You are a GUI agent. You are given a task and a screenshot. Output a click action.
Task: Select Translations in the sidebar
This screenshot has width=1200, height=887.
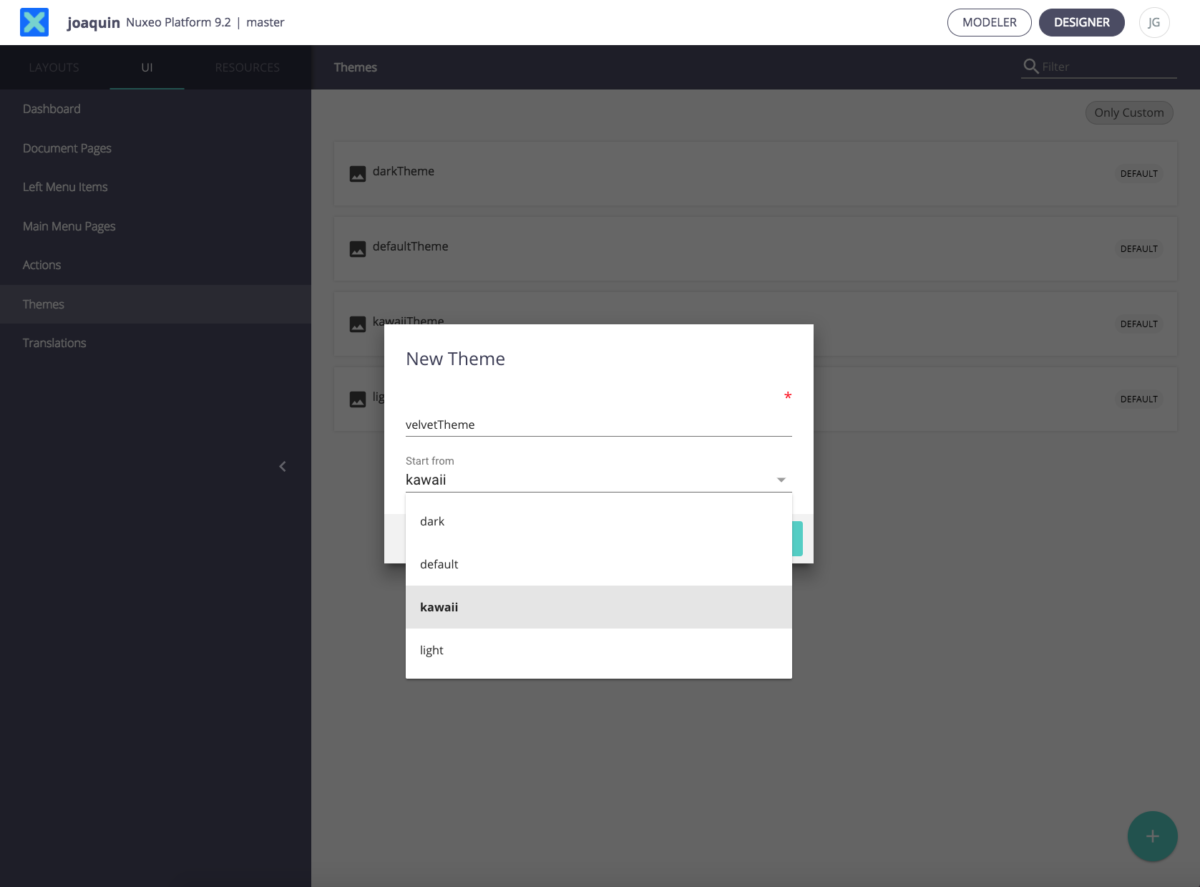[54, 342]
